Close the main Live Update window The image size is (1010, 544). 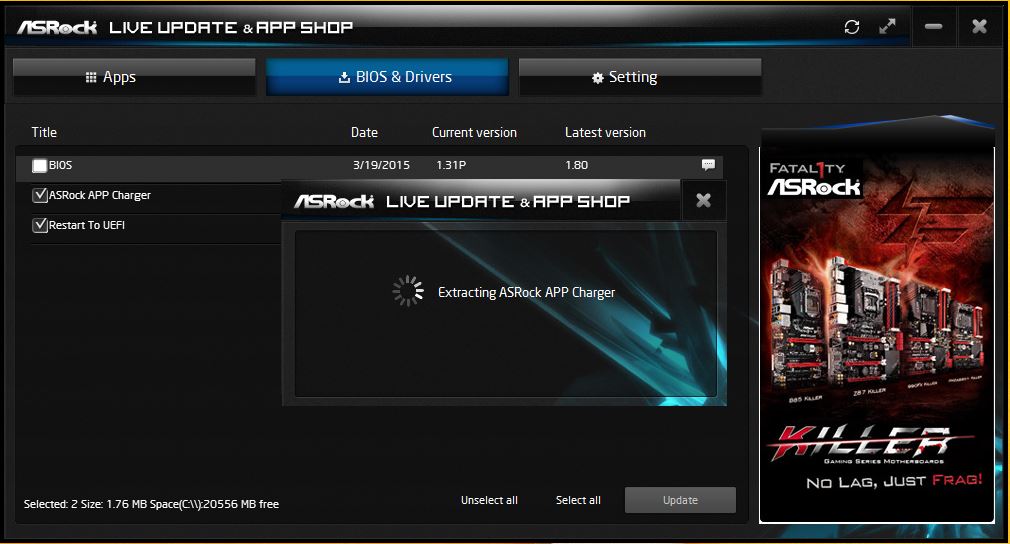[x=979, y=26]
